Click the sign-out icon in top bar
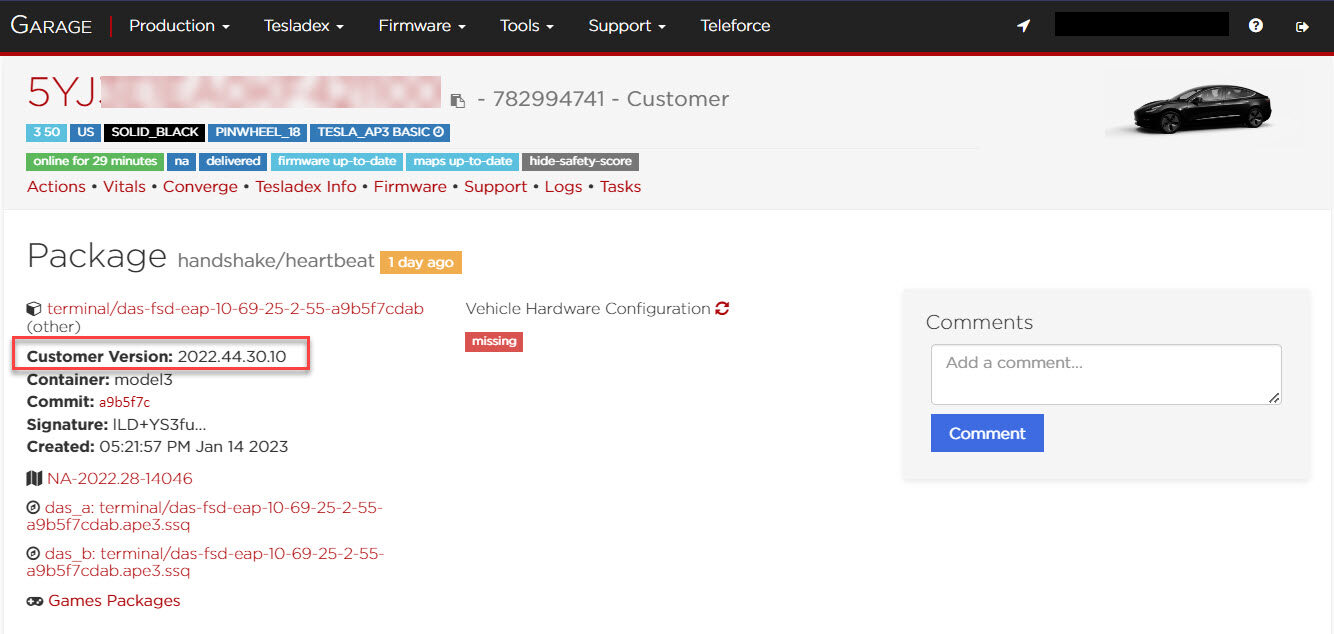The width and height of the screenshot is (1334, 634). [1302, 26]
